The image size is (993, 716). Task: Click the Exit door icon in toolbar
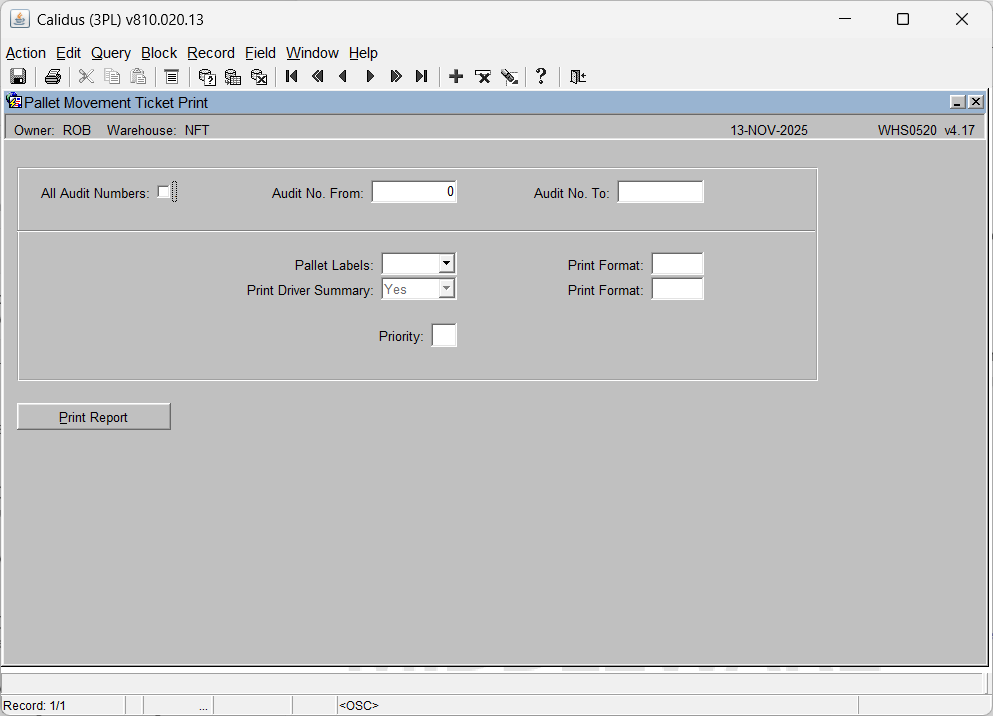pos(577,77)
